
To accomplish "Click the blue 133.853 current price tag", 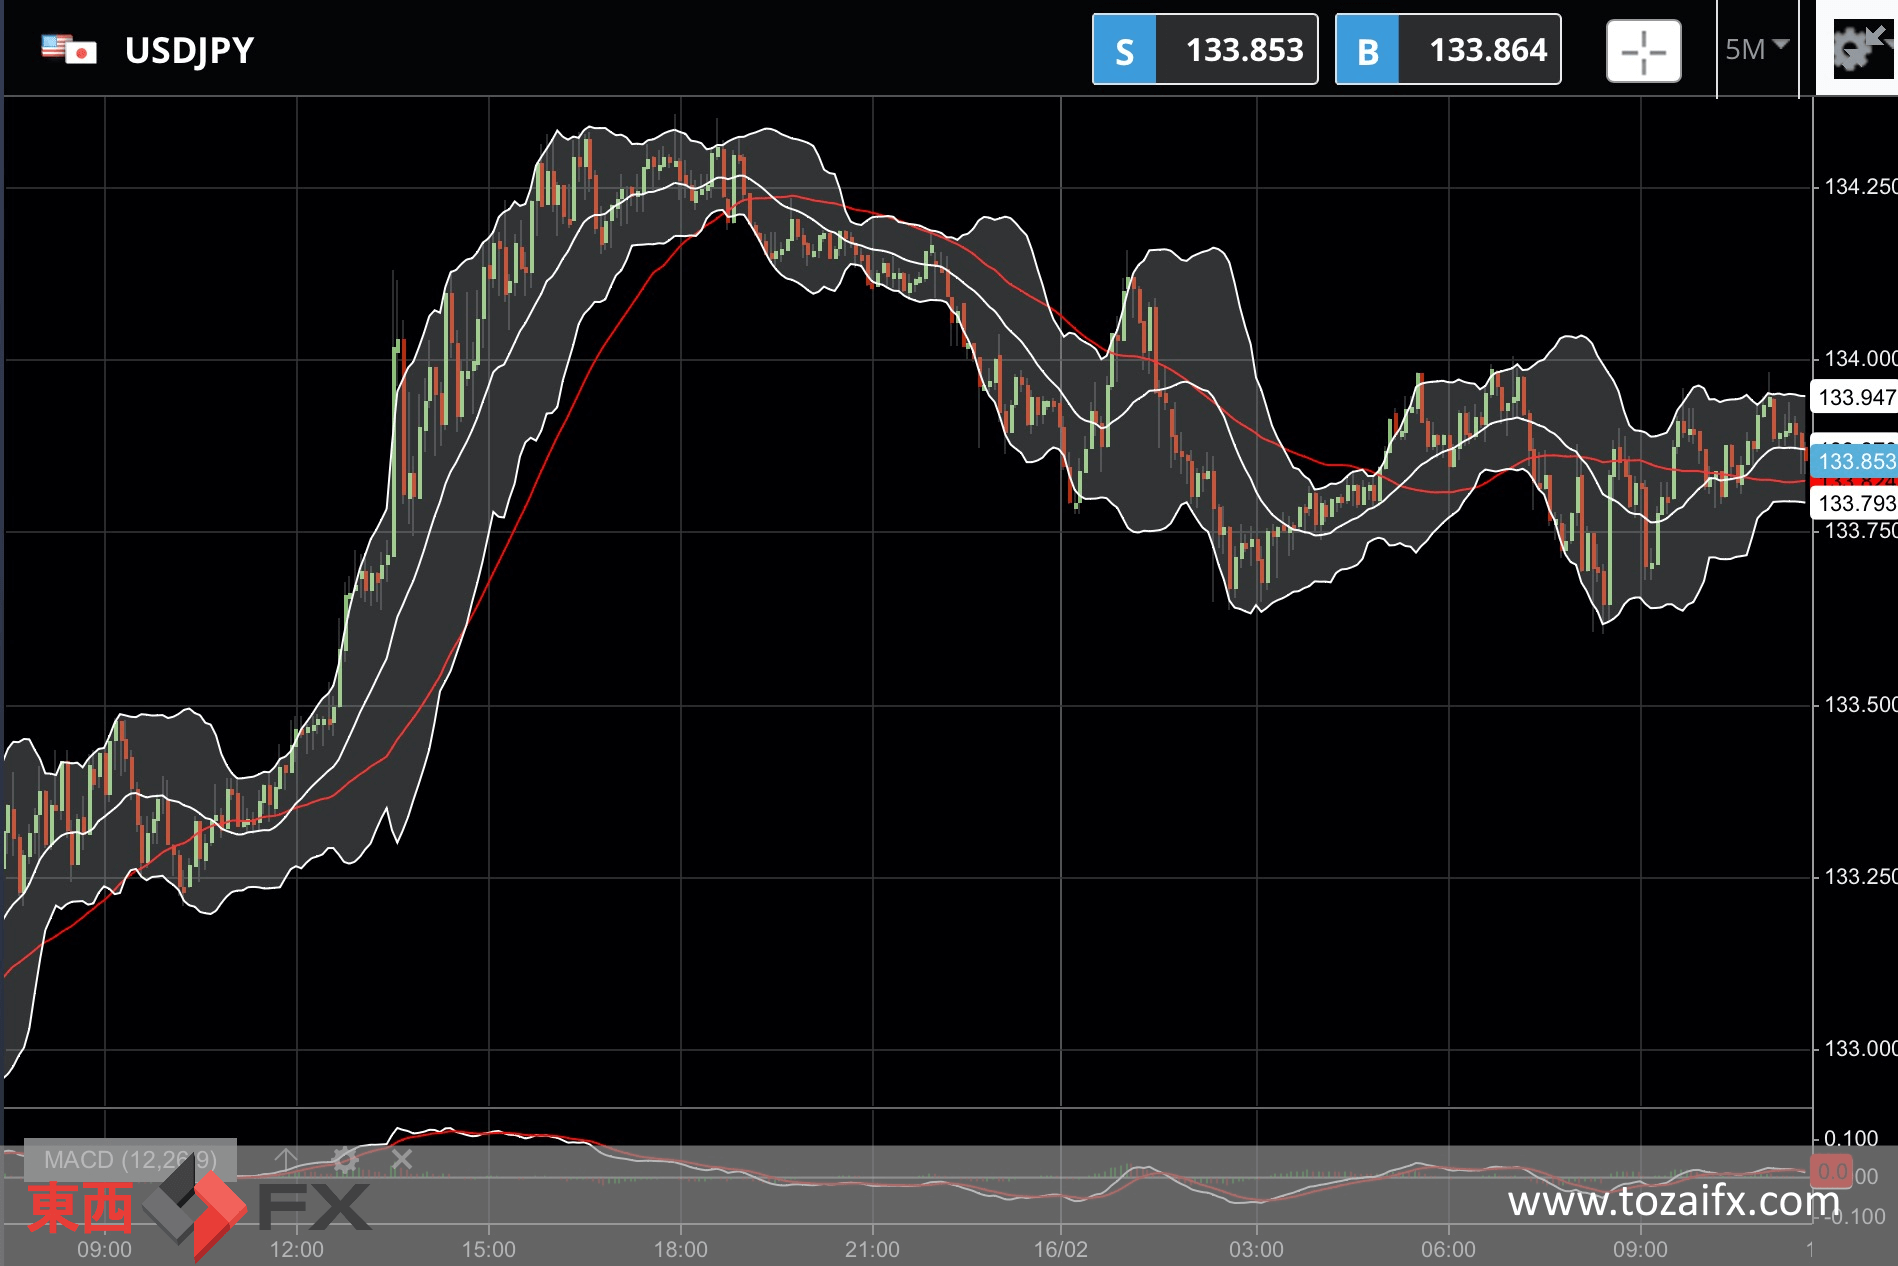I will click(1855, 461).
